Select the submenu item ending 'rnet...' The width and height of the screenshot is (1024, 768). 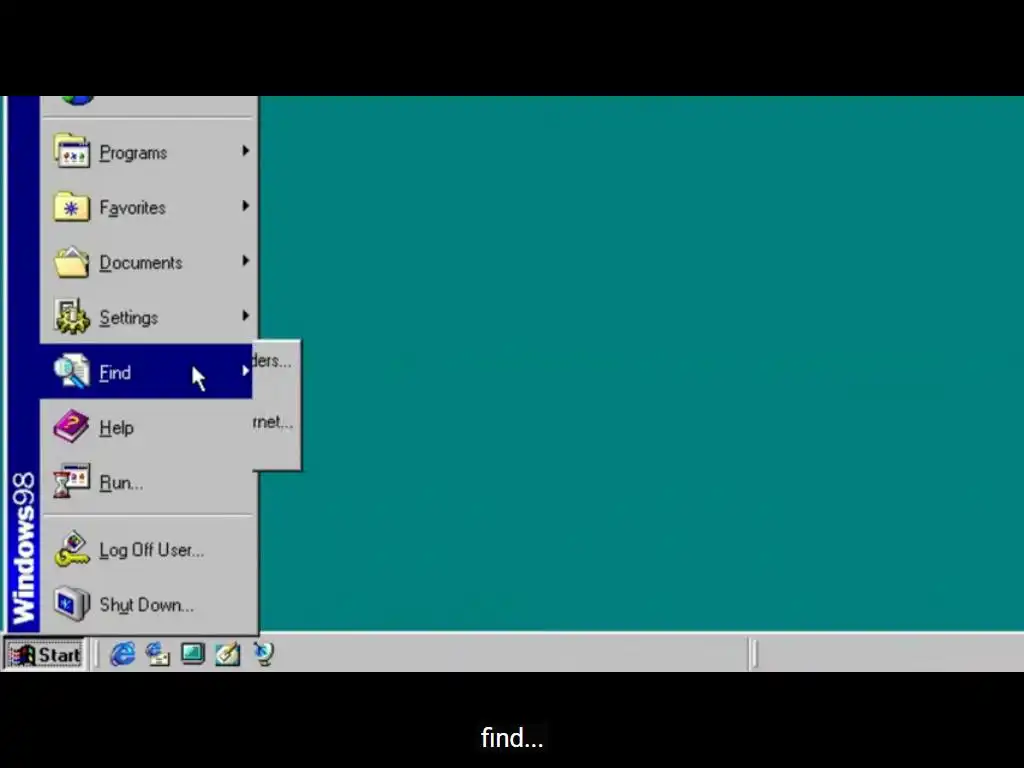click(x=273, y=423)
